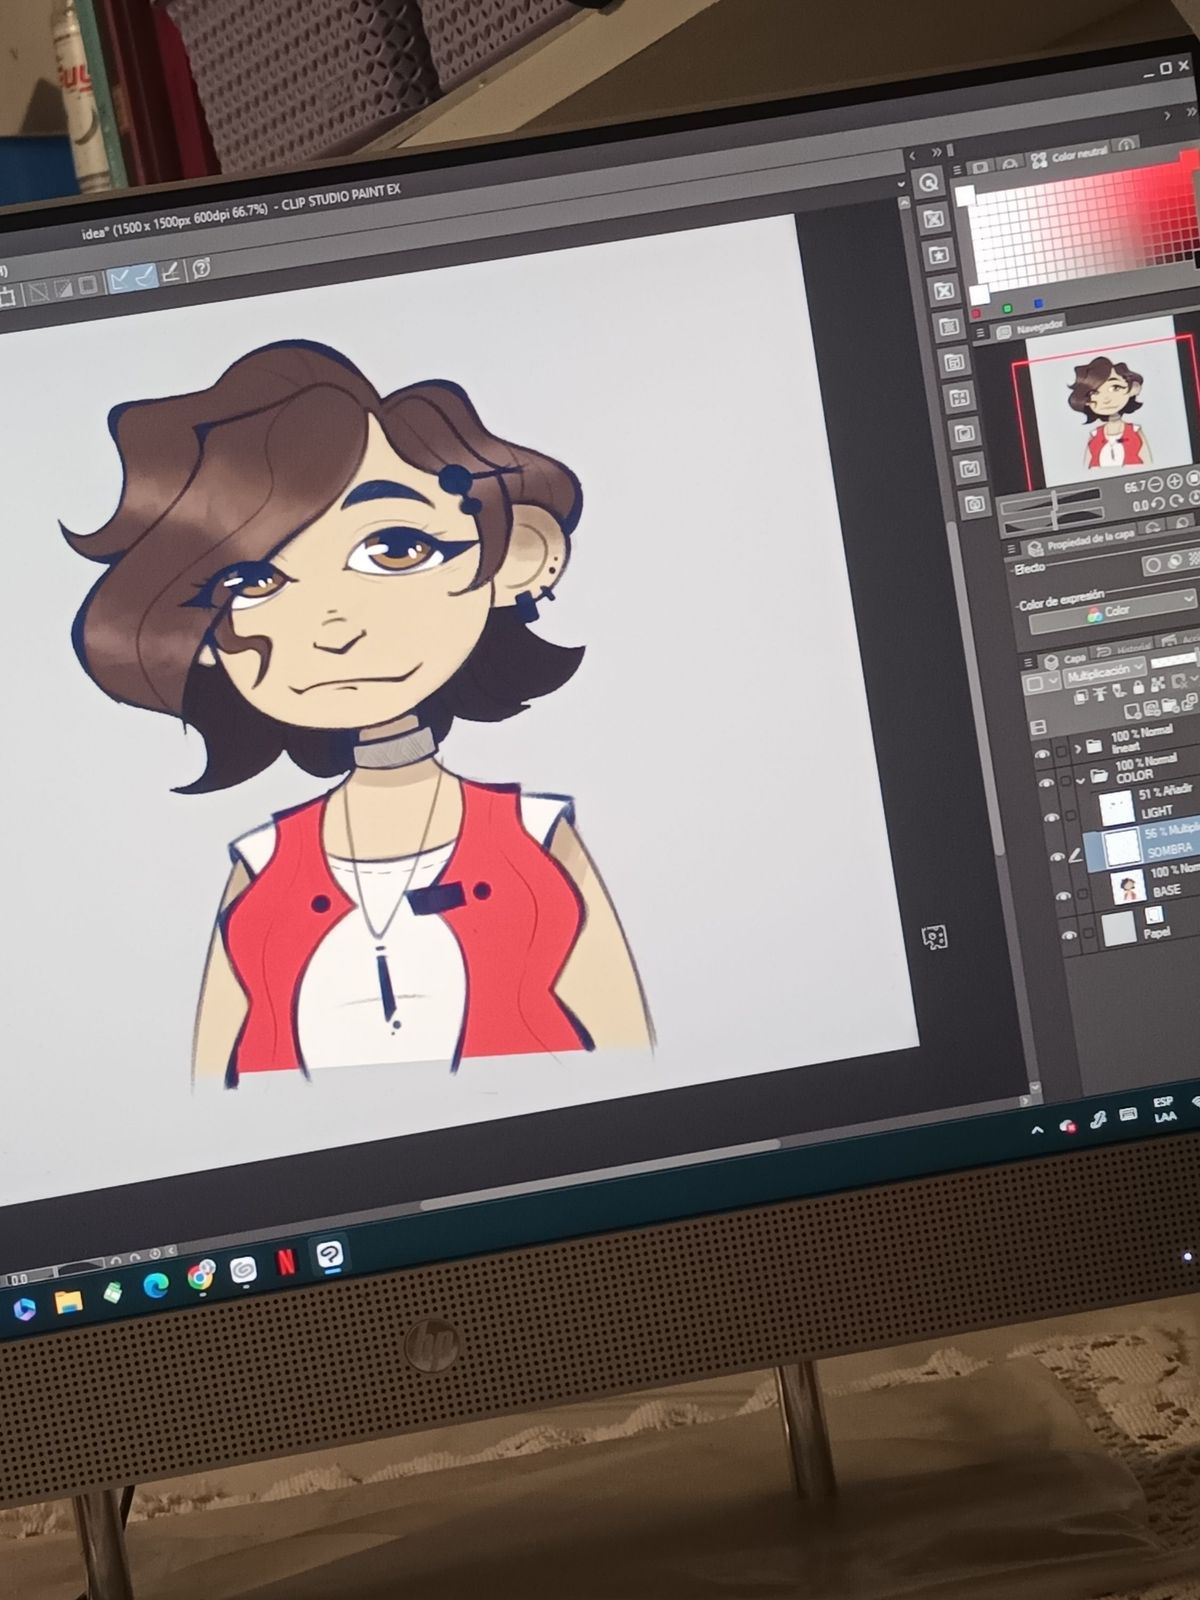Viewport: 1200px width, 1600px height.
Task: Switch to the color wheel tab
Action: 1010,163
